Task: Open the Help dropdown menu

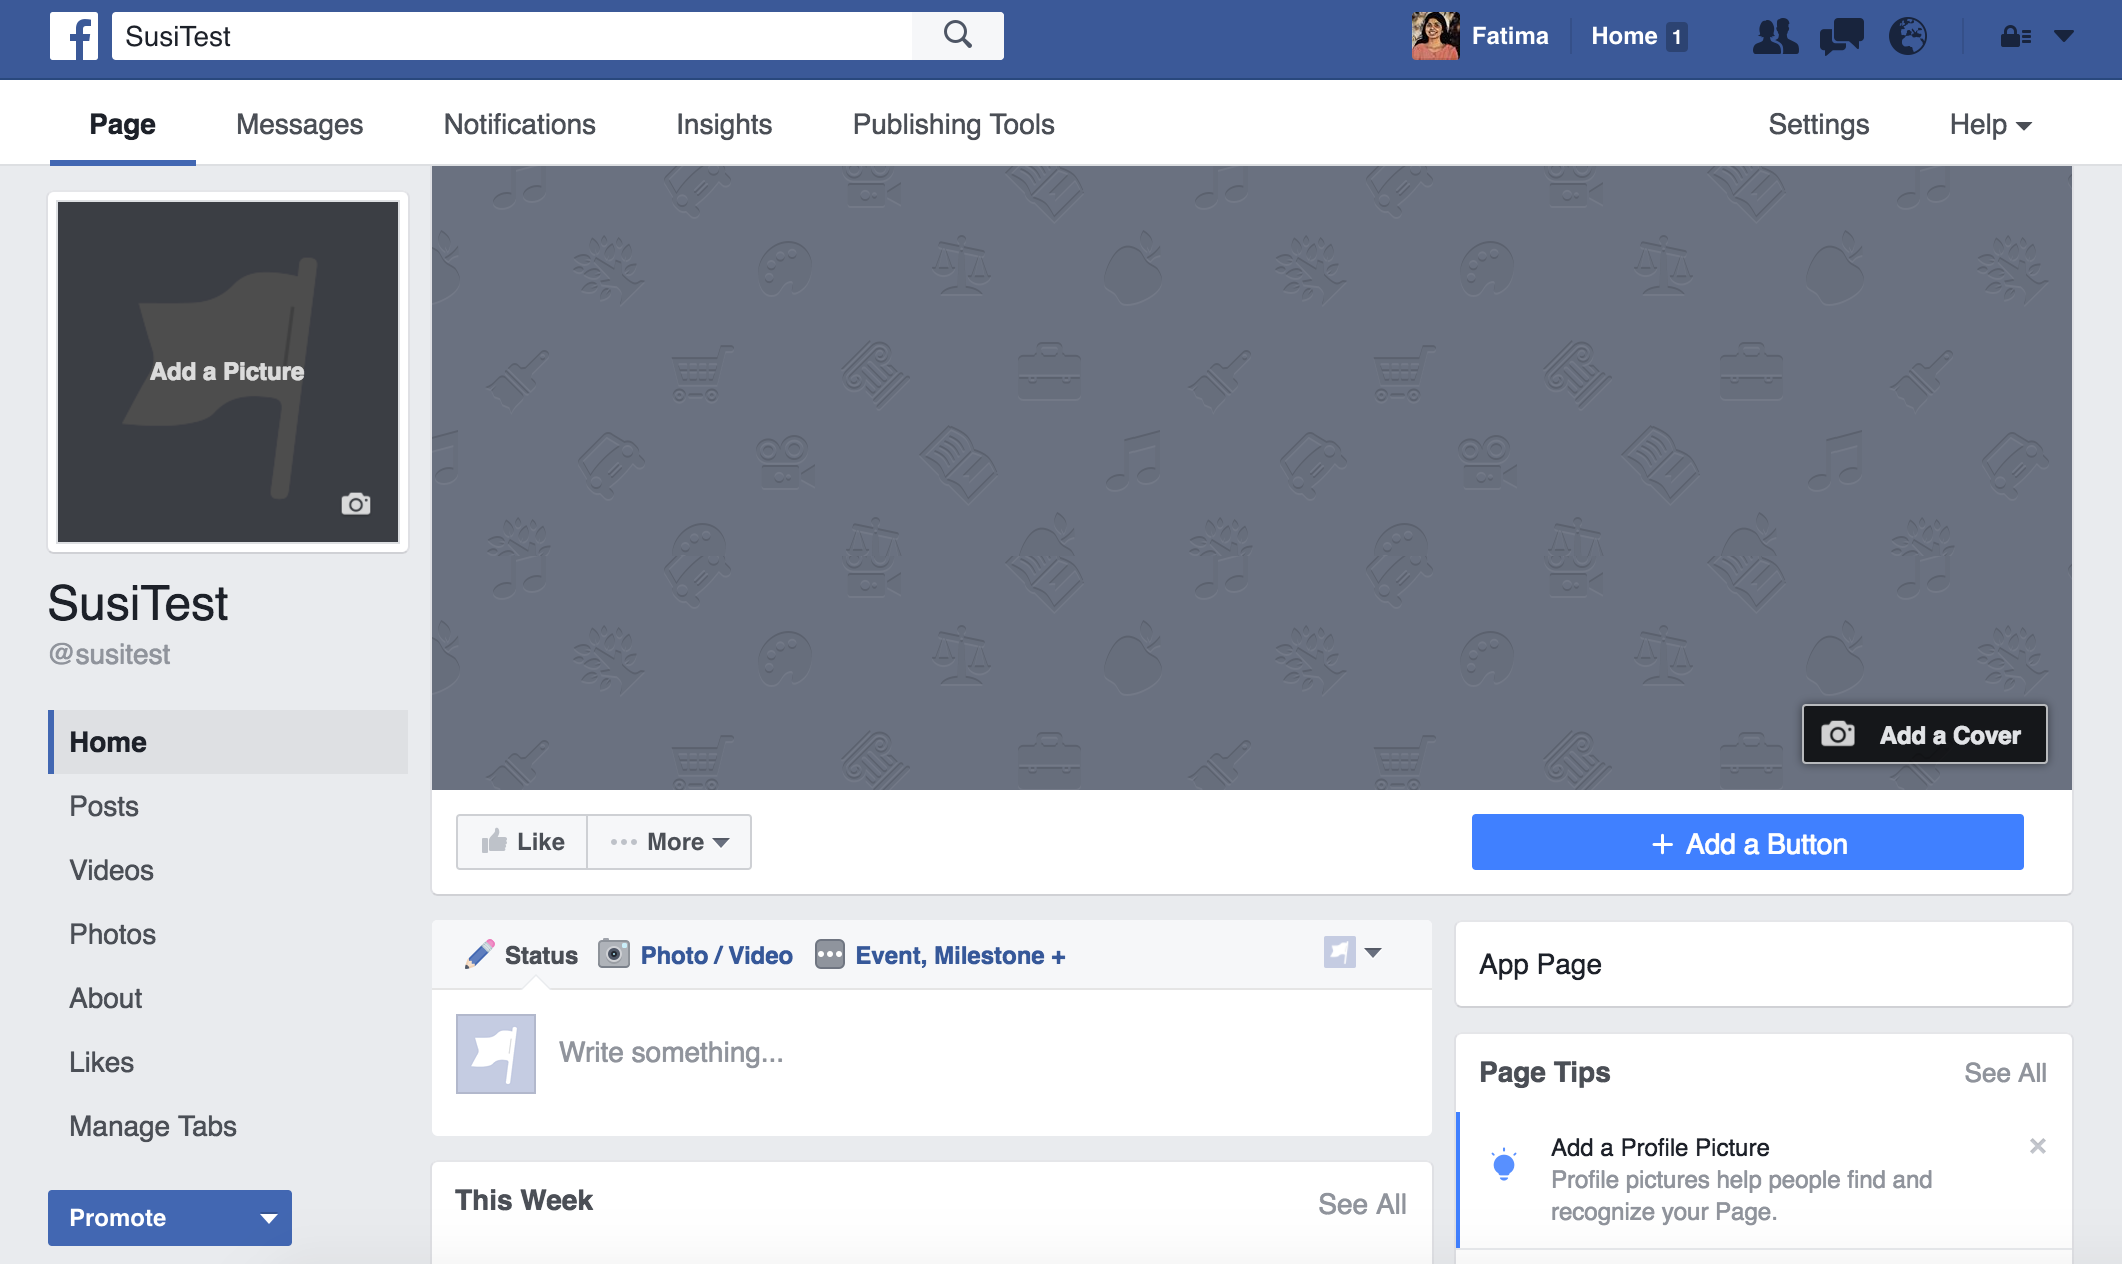Action: pyautogui.click(x=1990, y=124)
